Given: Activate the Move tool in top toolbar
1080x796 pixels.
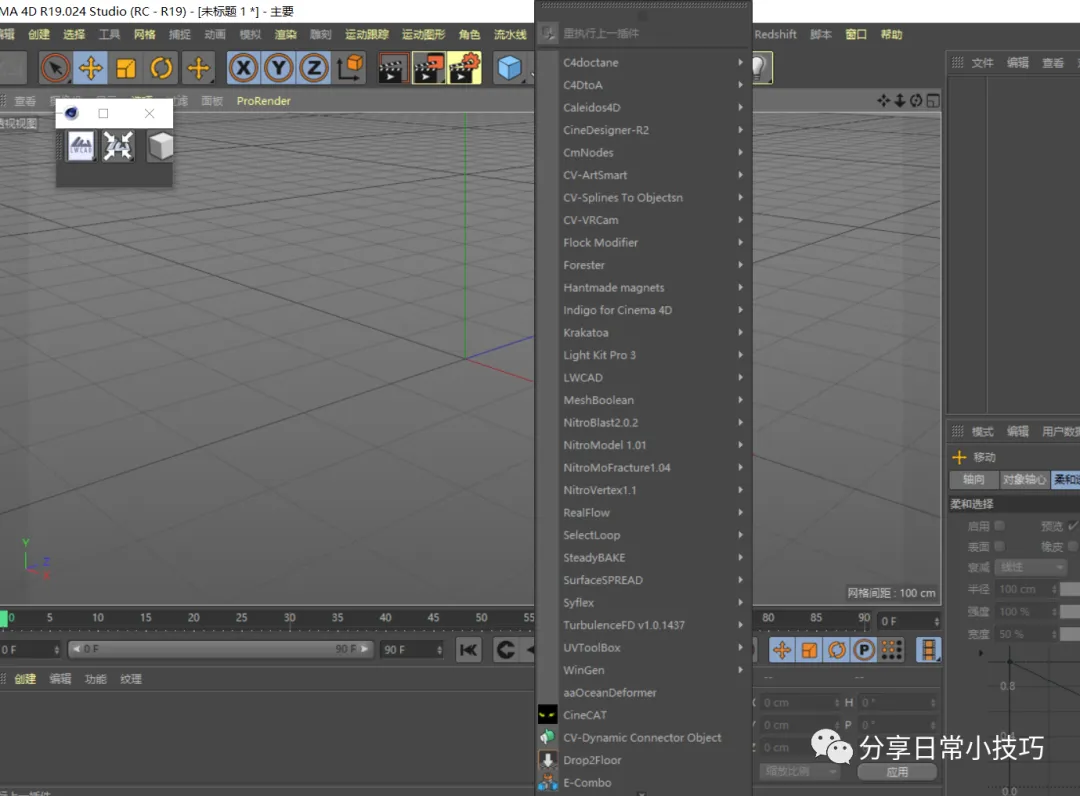Looking at the screenshot, I should click(x=91, y=68).
